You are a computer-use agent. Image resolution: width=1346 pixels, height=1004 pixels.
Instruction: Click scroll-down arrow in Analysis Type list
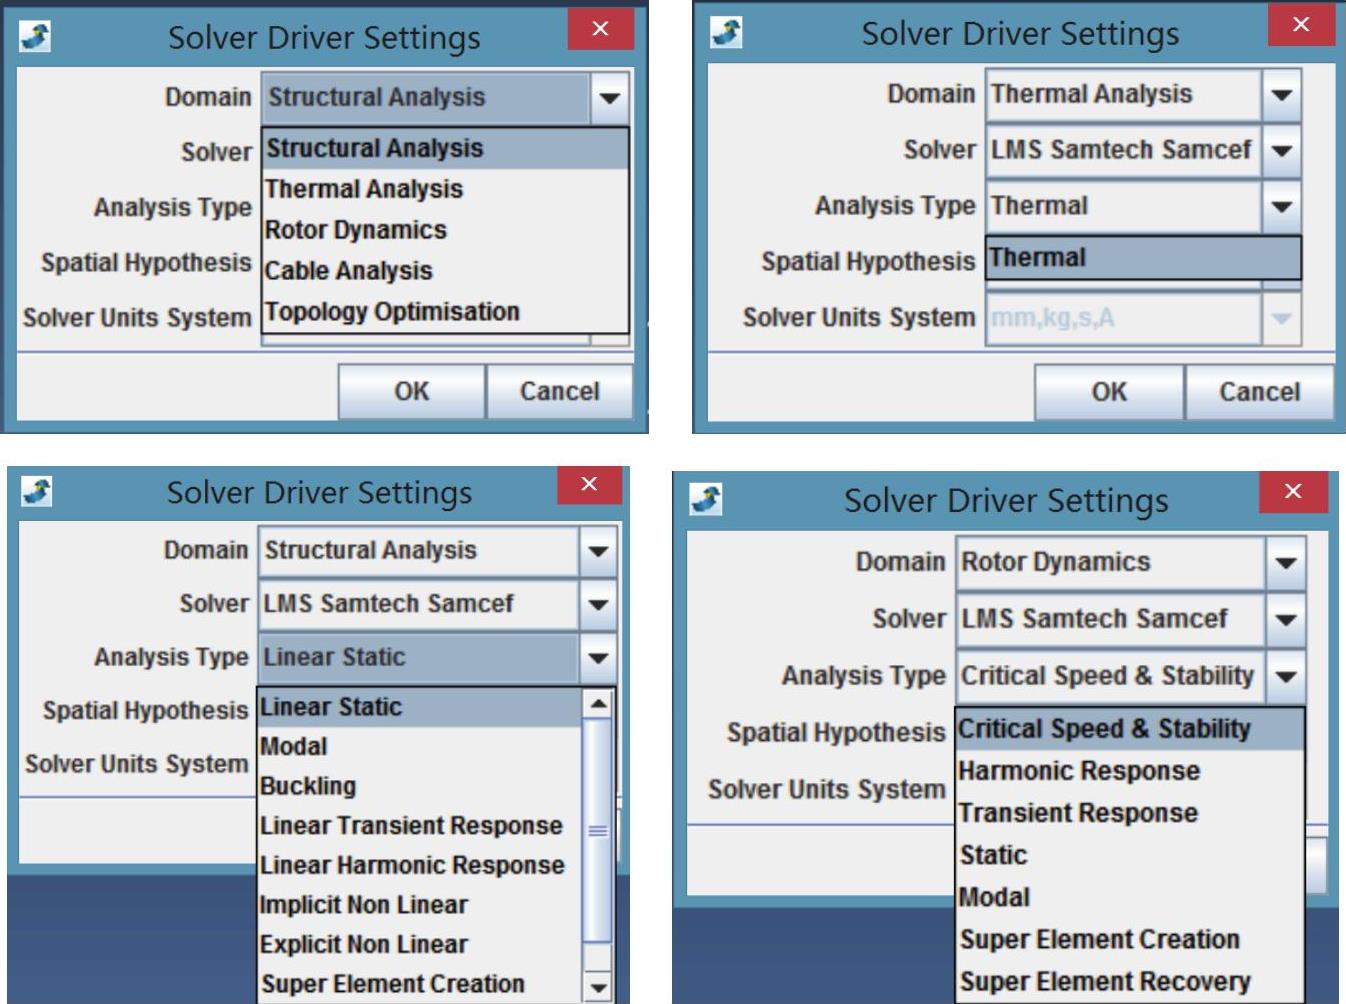click(x=598, y=987)
